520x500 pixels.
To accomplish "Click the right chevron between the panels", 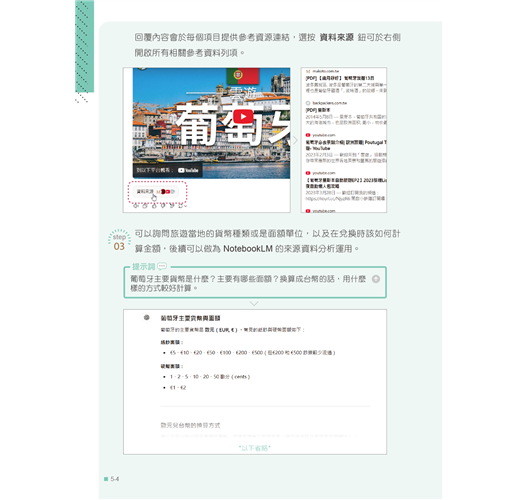I will [x=295, y=140].
